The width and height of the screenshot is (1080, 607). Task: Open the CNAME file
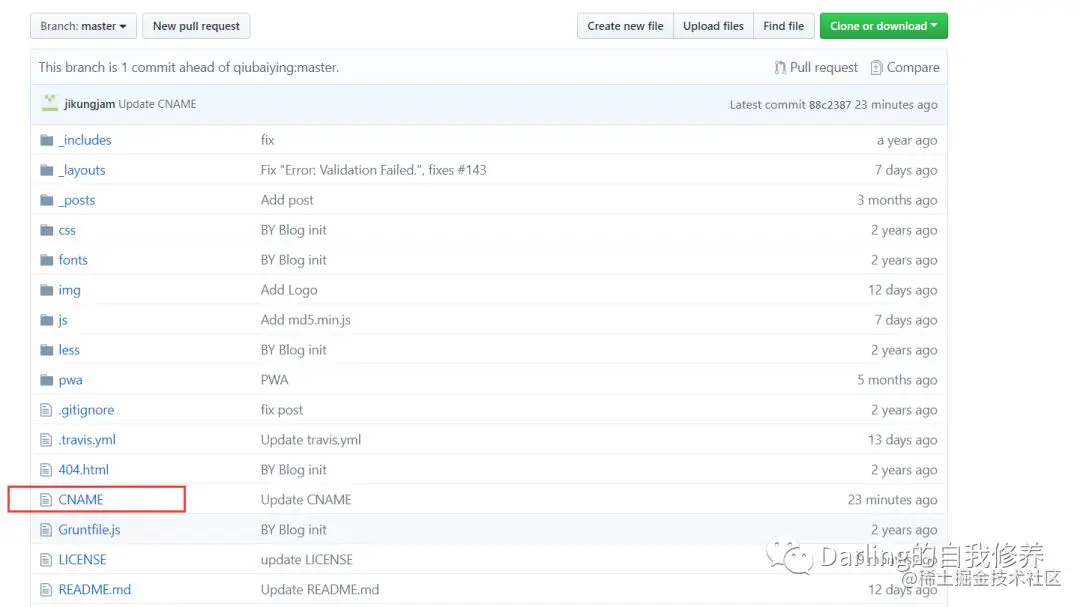click(81, 500)
